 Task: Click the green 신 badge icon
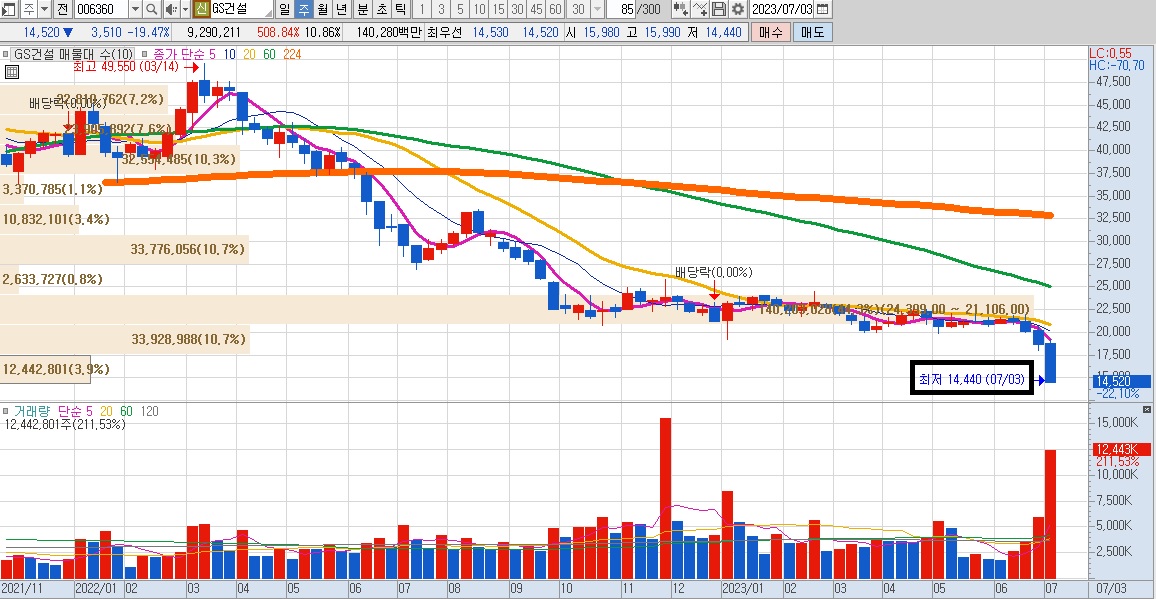201,9
